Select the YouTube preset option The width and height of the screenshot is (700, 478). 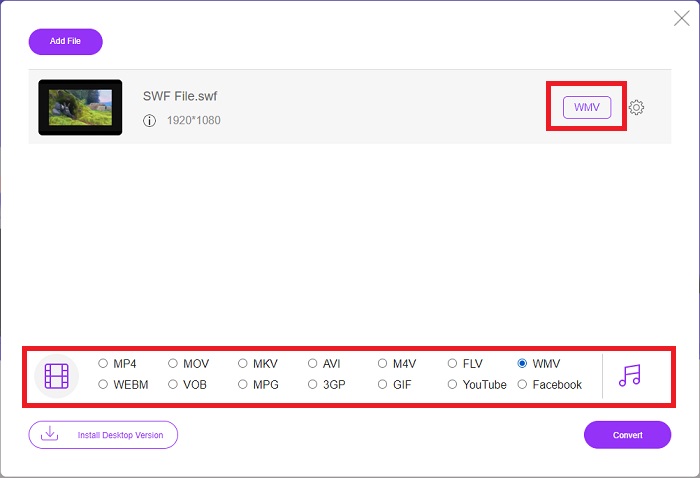coord(452,384)
